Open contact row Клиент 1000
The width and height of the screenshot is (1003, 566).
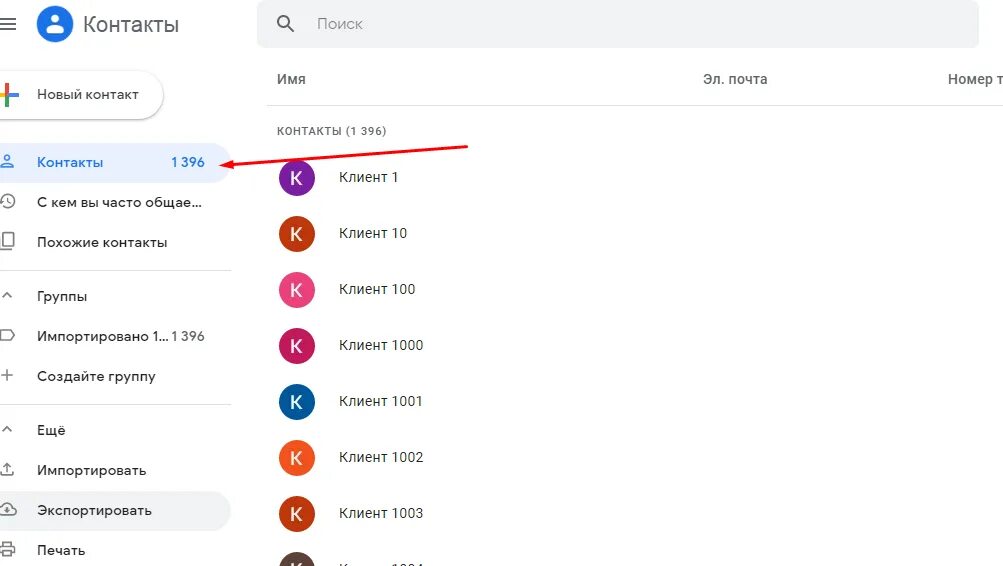tap(635, 346)
